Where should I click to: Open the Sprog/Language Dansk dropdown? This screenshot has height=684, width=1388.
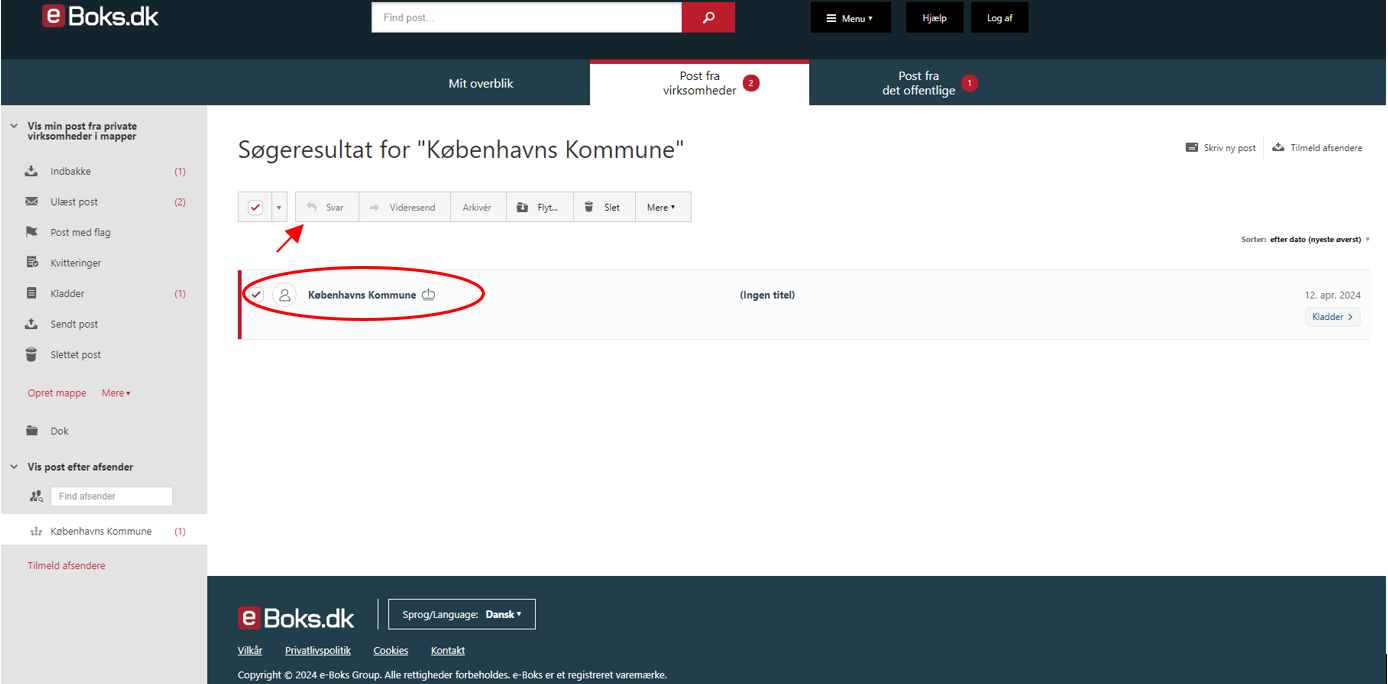[462, 614]
